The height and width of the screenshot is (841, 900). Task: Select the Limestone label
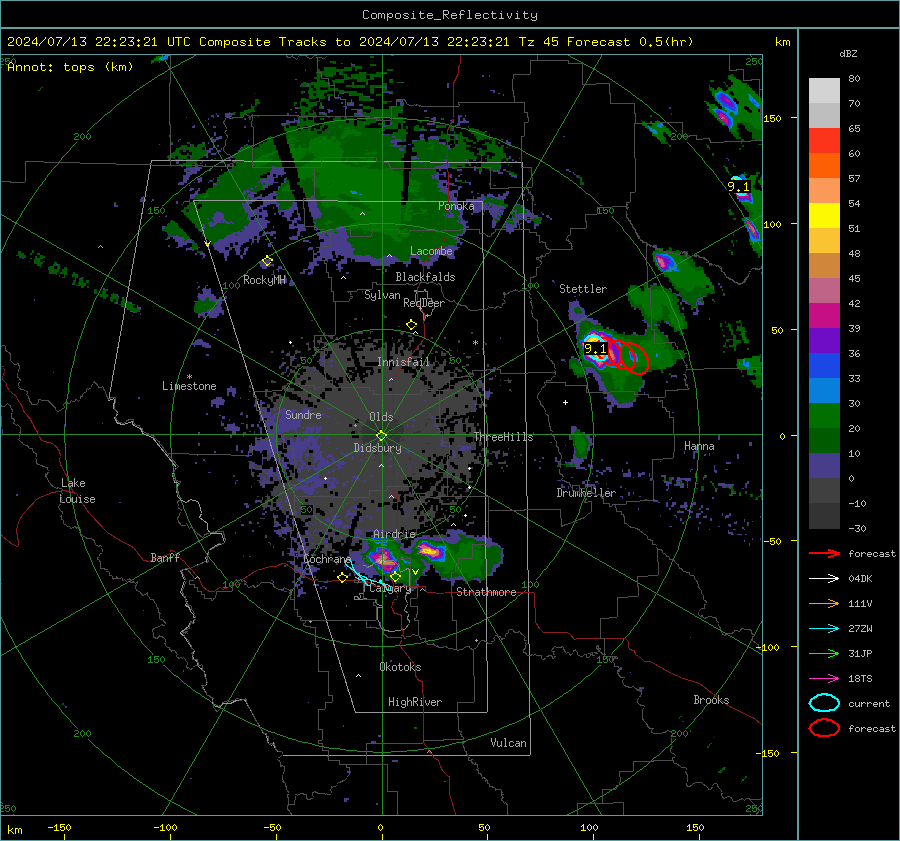tap(189, 386)
